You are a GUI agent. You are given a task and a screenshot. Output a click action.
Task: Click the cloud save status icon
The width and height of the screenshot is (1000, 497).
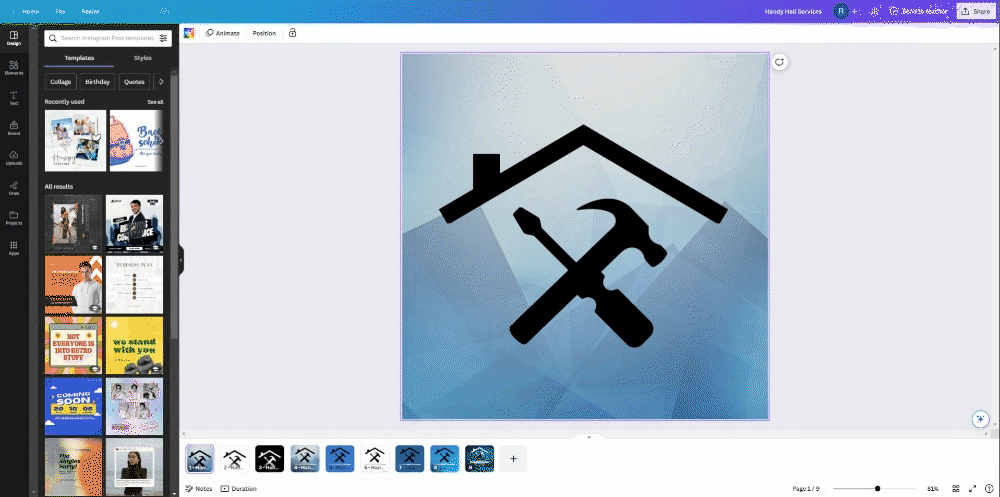click(x=165, y=11)
